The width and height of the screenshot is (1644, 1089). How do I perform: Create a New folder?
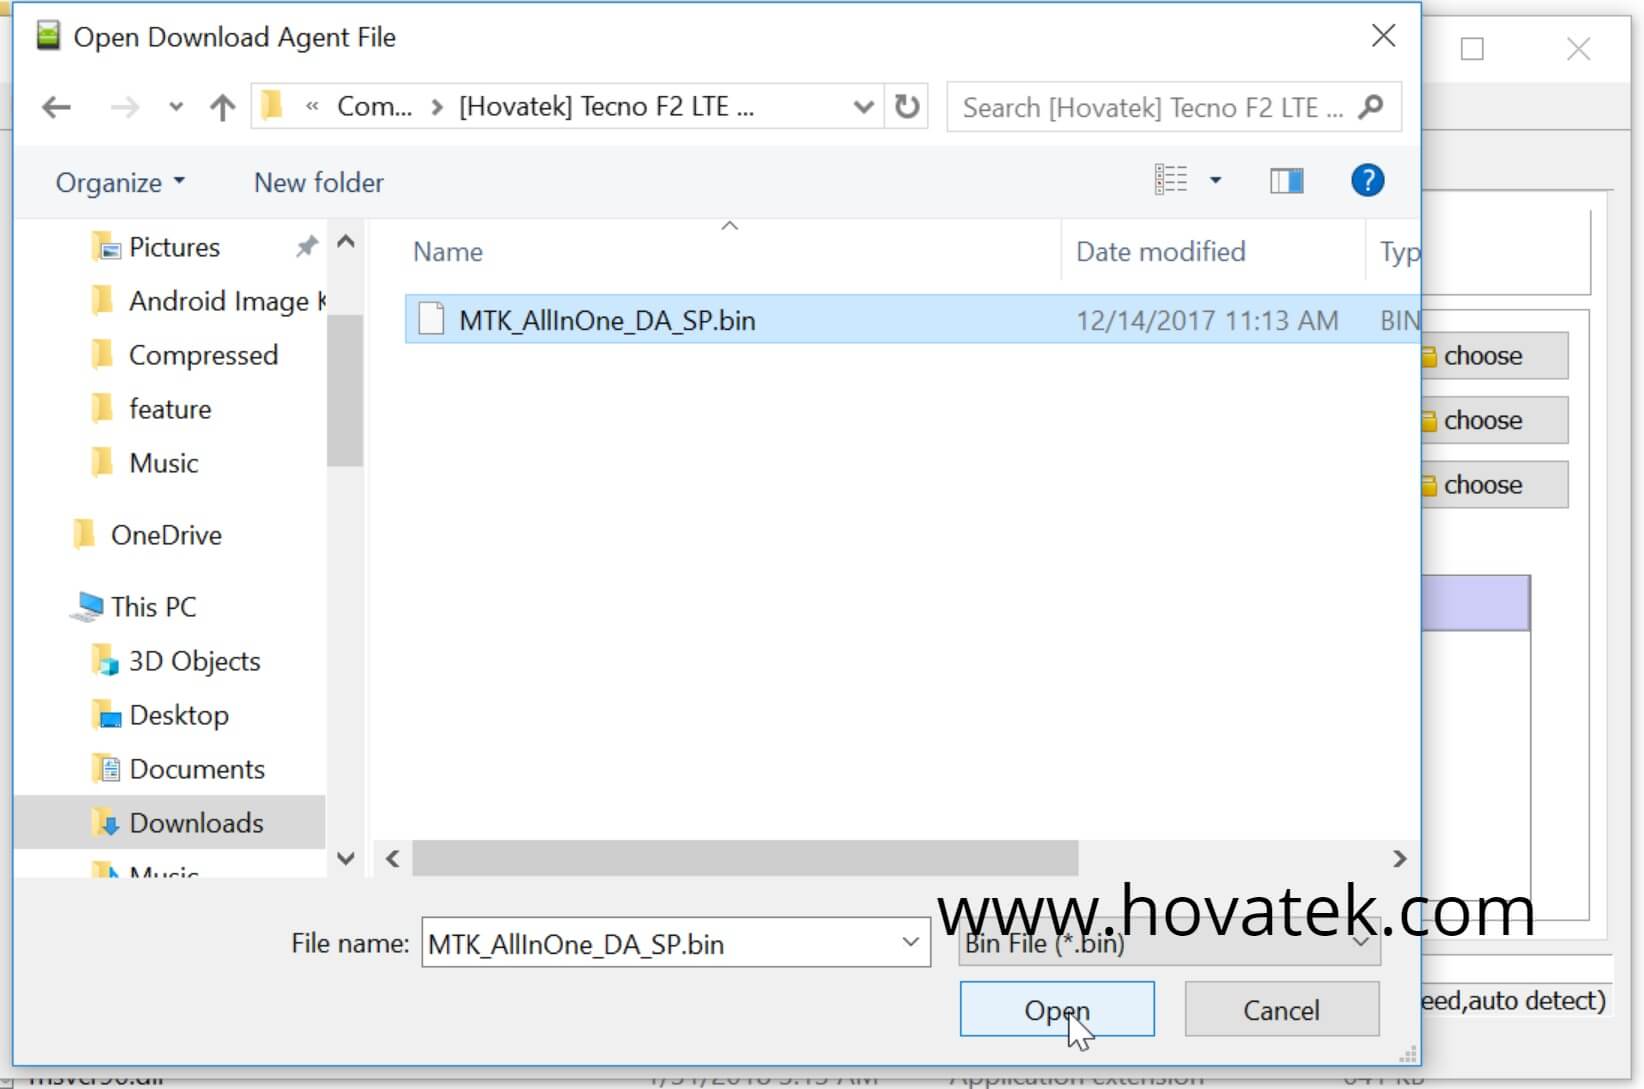click(x=318, y=182)
